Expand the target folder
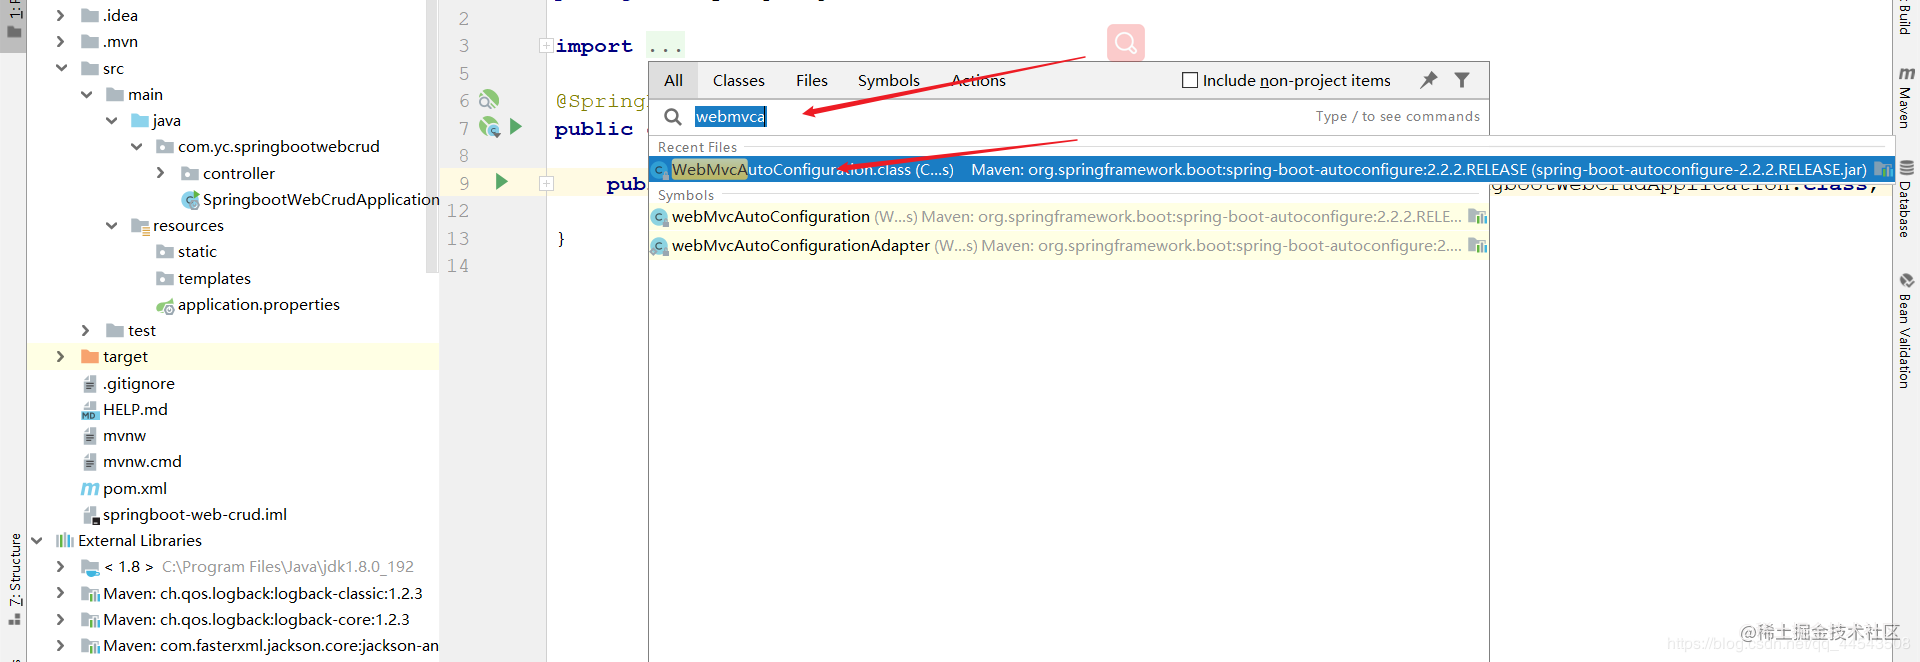 [x=60, y=356]
